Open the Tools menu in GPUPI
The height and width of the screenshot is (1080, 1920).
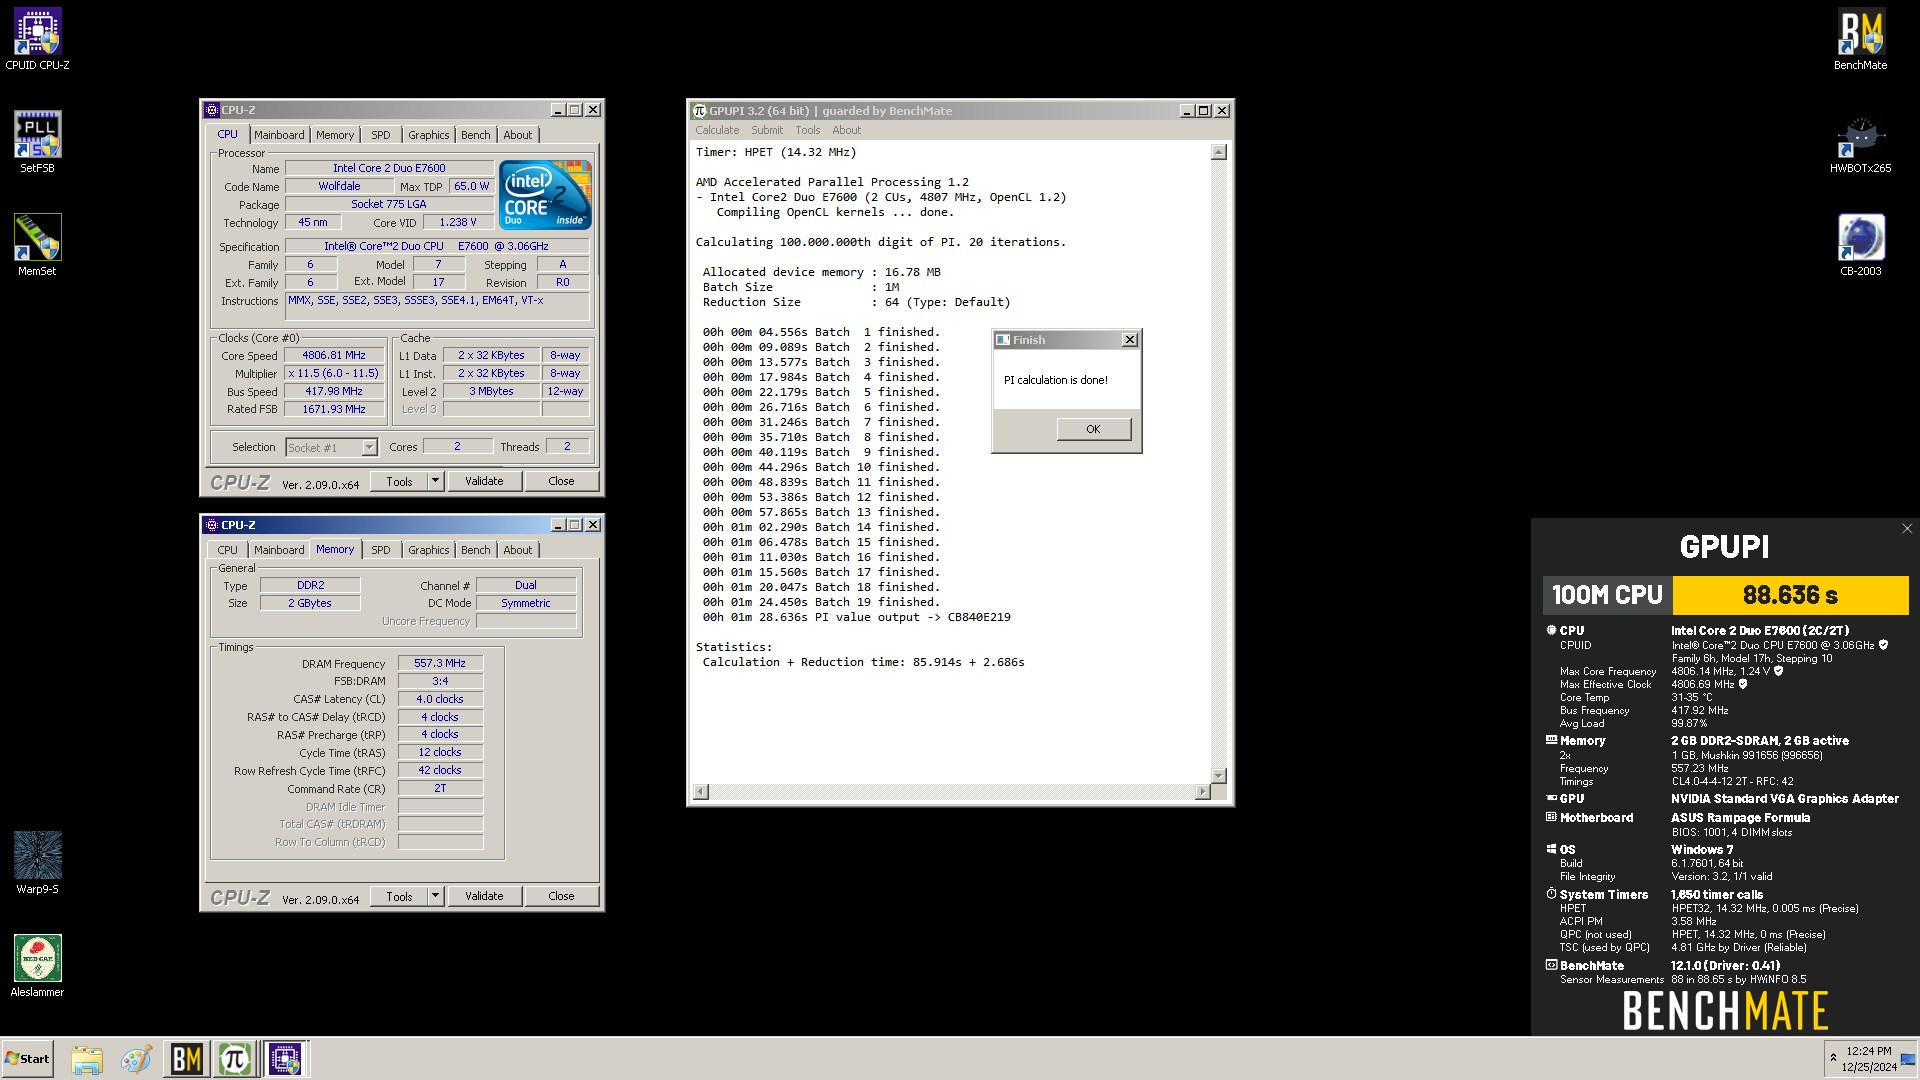click(808, 130)
